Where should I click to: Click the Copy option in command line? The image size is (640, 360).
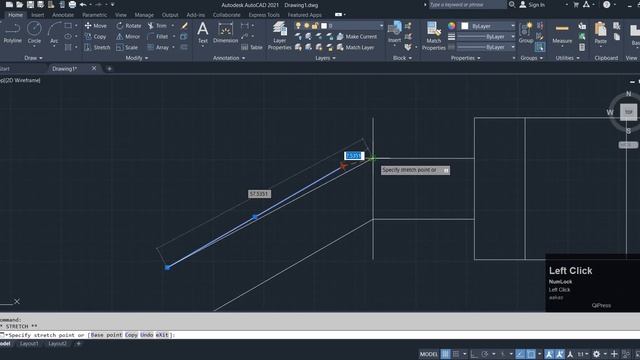[131, 335]
